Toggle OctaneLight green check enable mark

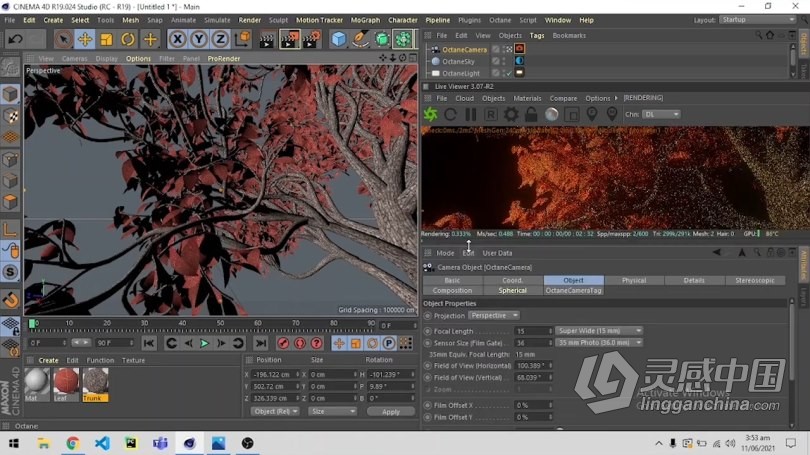[509, 73]
